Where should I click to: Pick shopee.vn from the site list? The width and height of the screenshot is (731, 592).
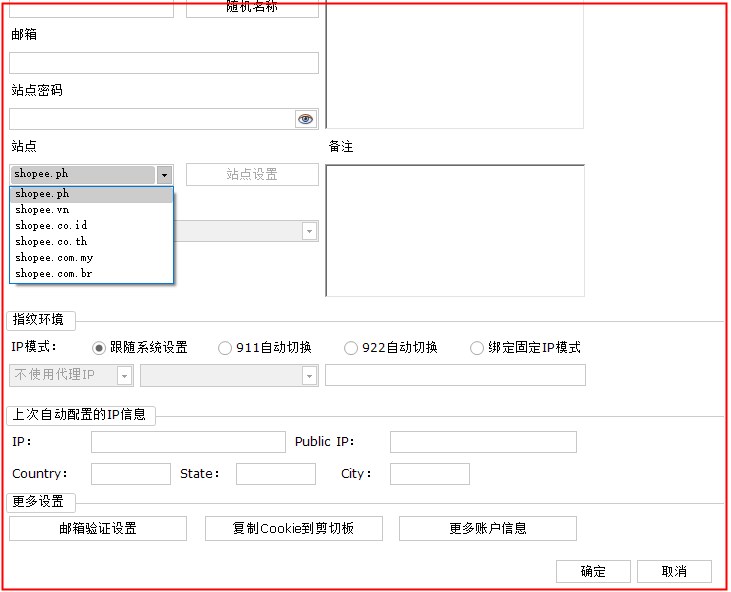tap(91, 210)
